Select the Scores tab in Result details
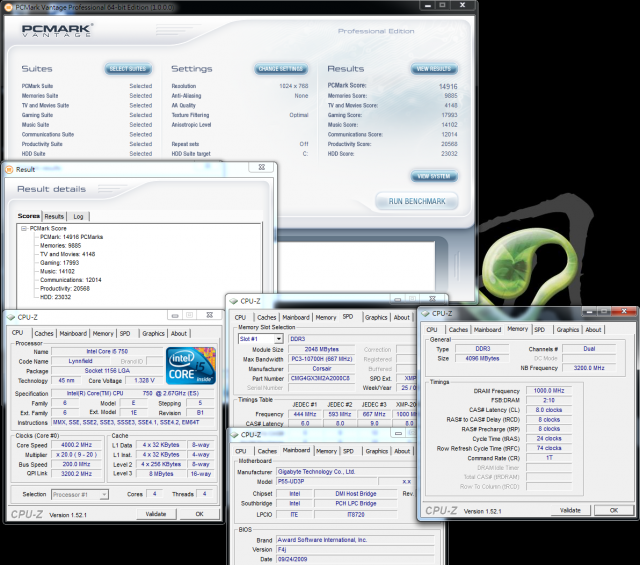640x565 pixels. point(29,216)
